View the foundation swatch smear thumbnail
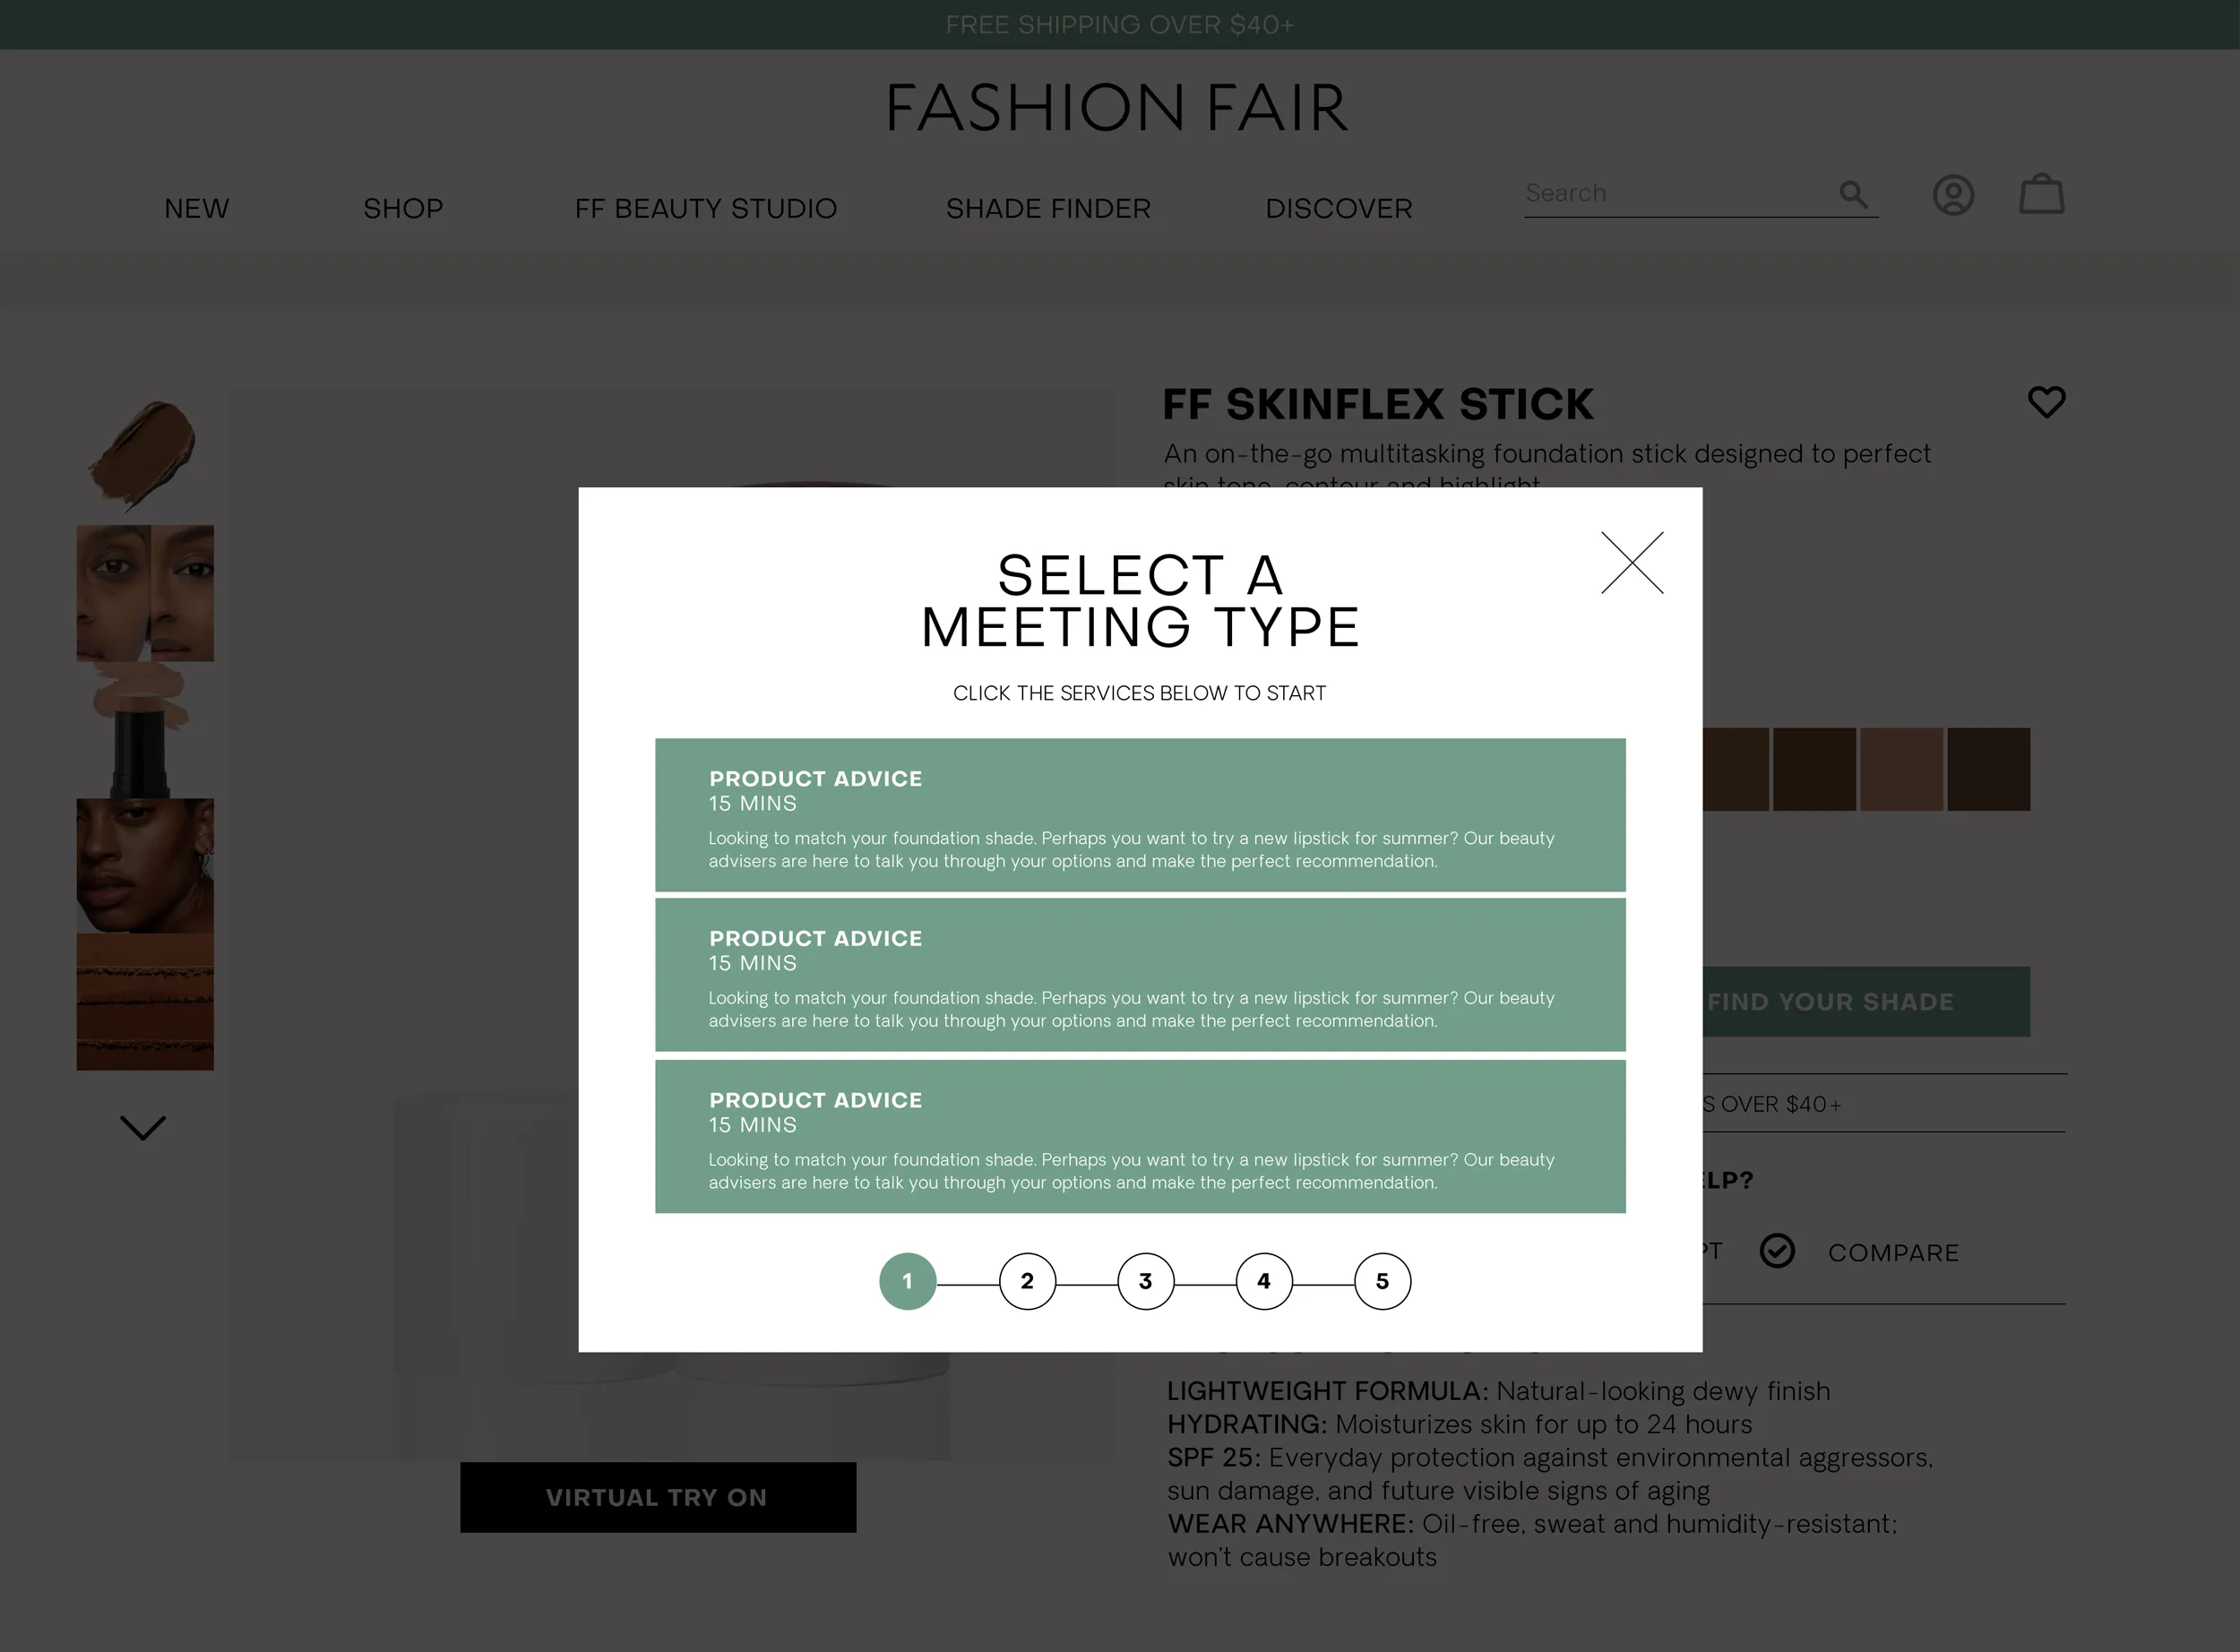This screenshot has width=2240, height=1652. click(145, 455)
